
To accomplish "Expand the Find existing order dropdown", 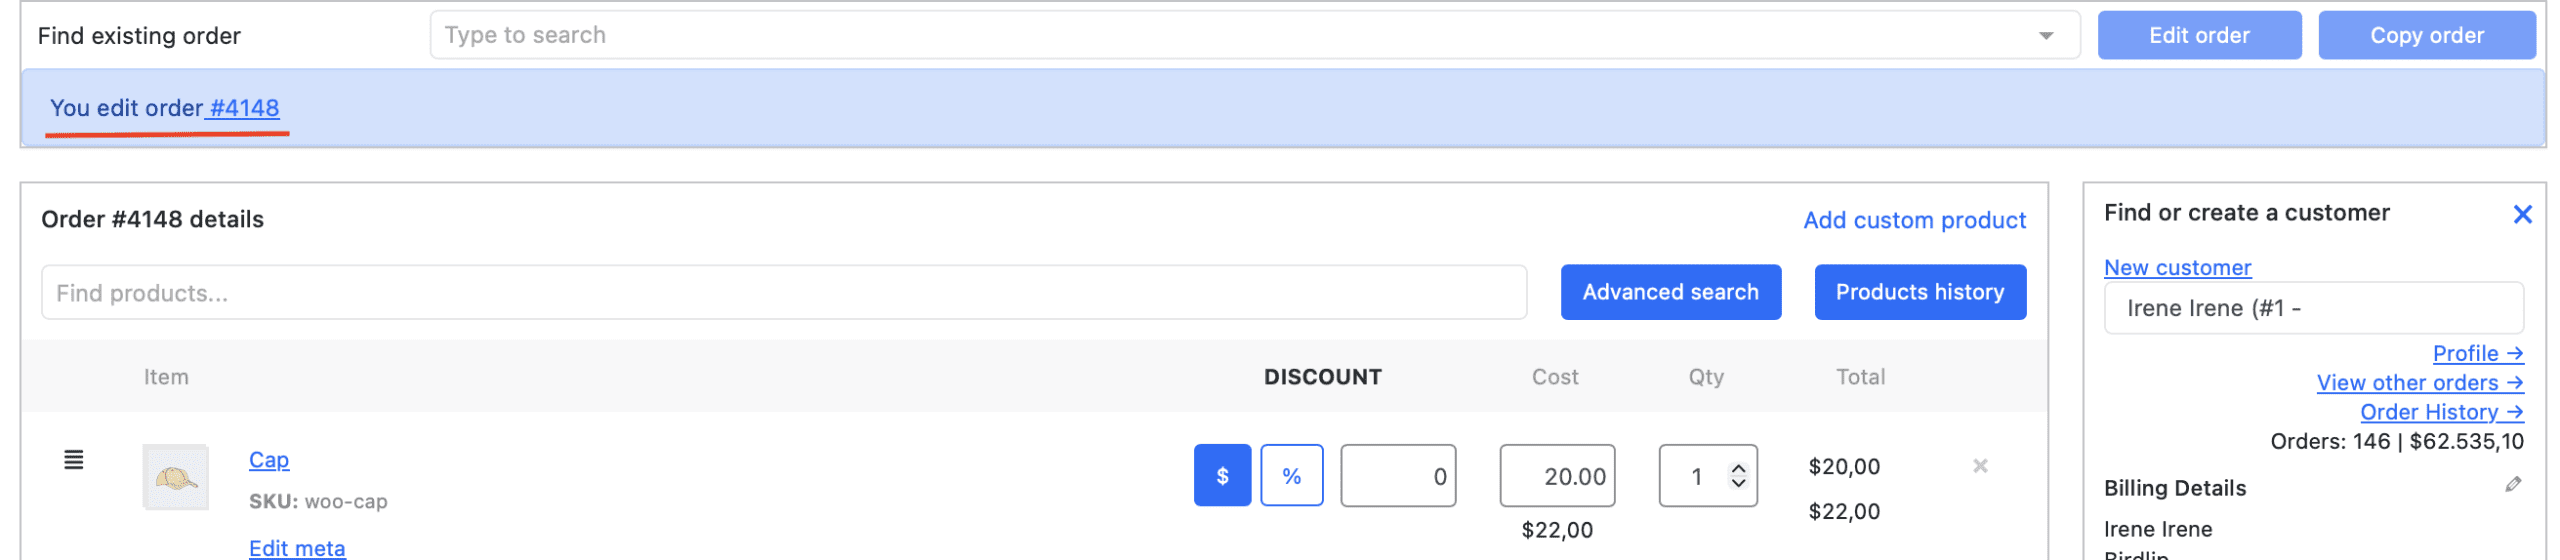I will [x=2045, y=36].
